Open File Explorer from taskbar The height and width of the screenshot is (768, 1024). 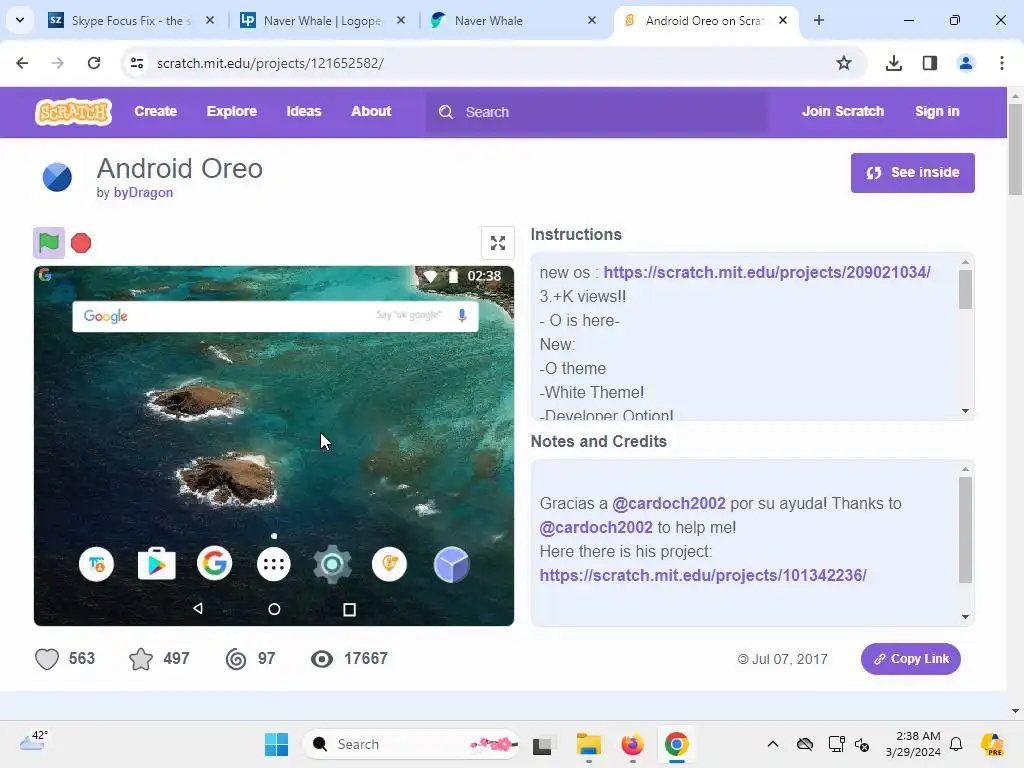(x=588, y=744)
